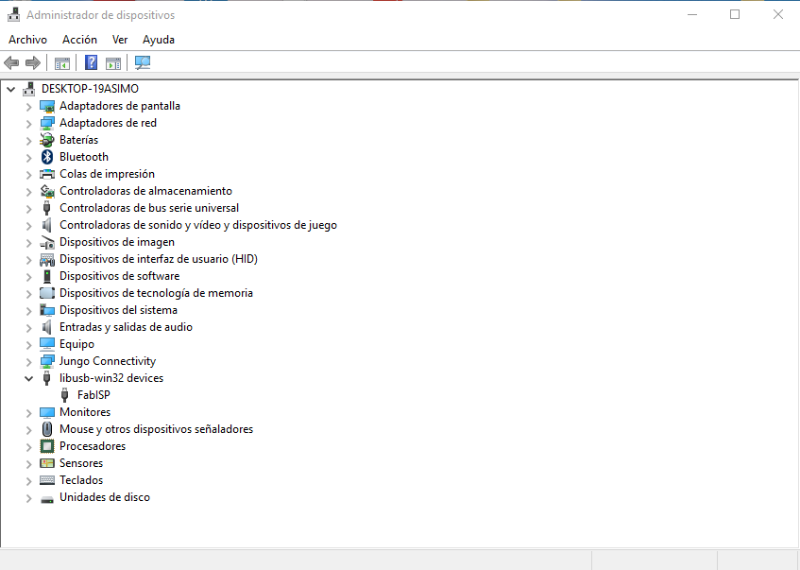The height and width of the screenshot is (570, 800).
Task: Click the Back arrow toolbar icon
Action: (11, 63)
